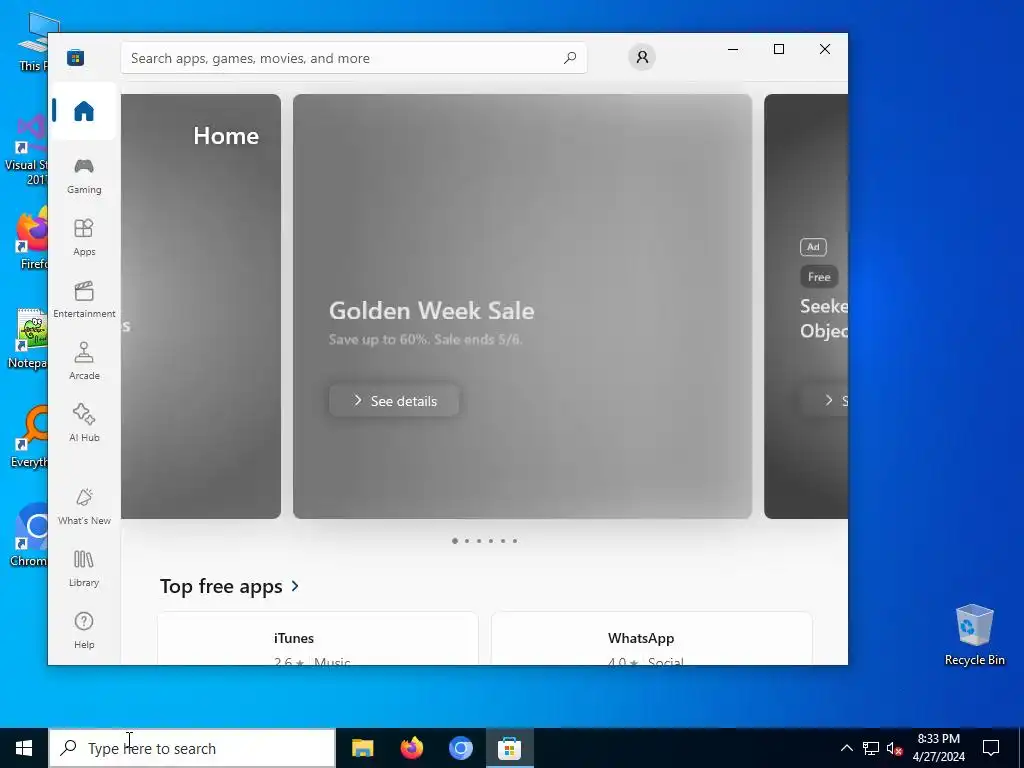1024x768 pixels.
Task: Click the search magnifier icon
Action: point(570,57)
